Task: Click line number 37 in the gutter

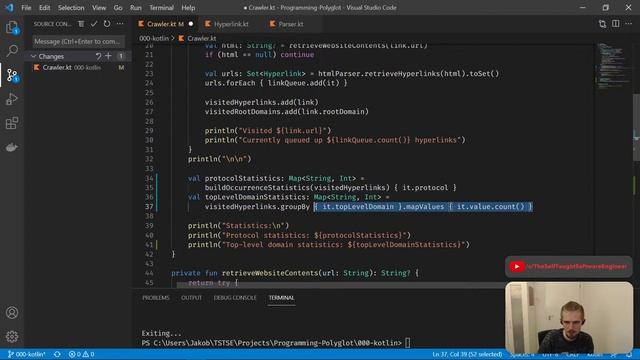Action: 149,207
